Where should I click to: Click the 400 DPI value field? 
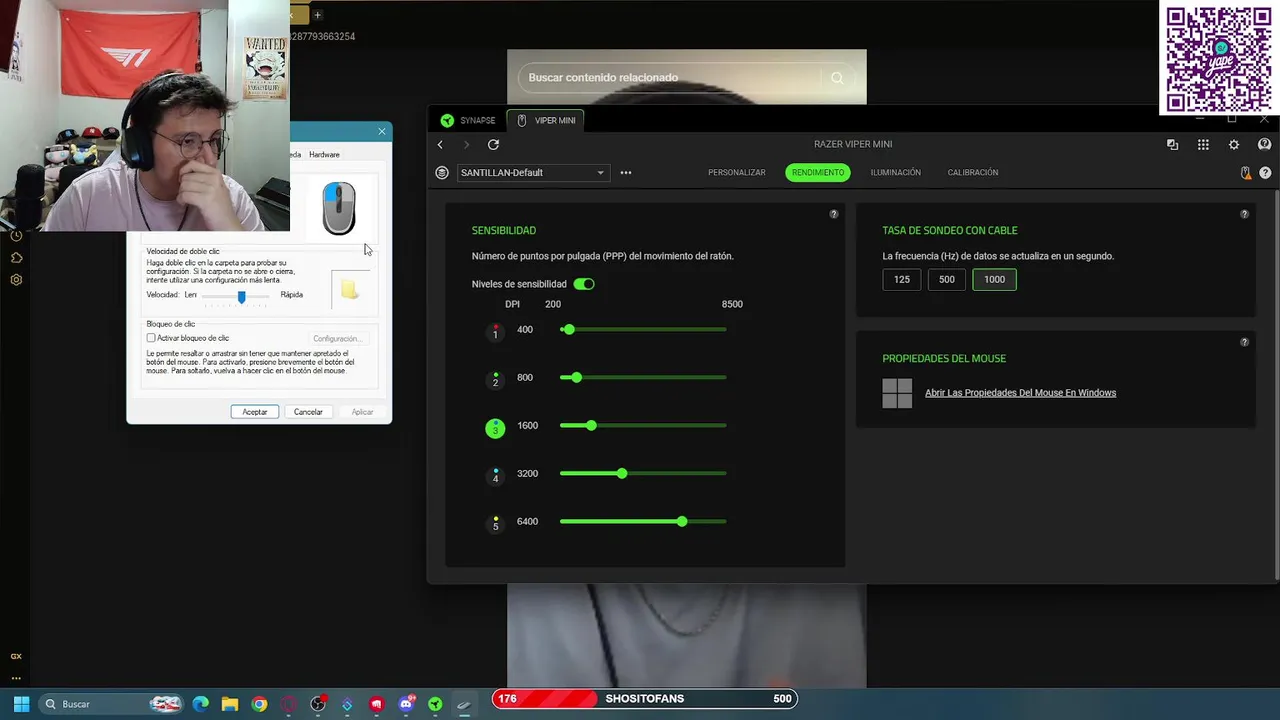point(525,330)
